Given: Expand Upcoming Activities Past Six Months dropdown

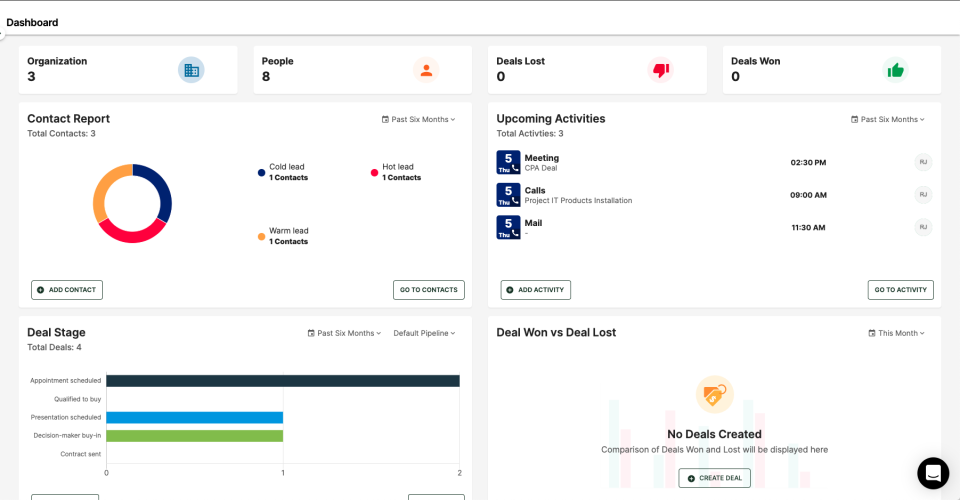Looking at the screenshot, I should tap(887, 120).
